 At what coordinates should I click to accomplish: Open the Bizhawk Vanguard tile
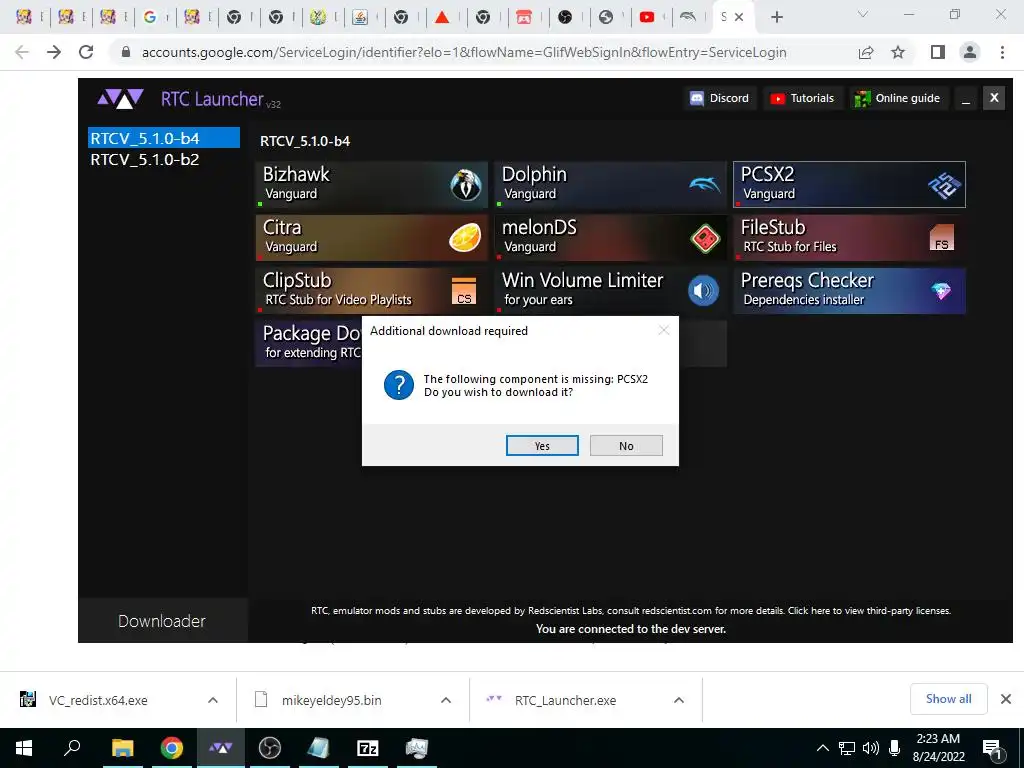tap(372, 184)
